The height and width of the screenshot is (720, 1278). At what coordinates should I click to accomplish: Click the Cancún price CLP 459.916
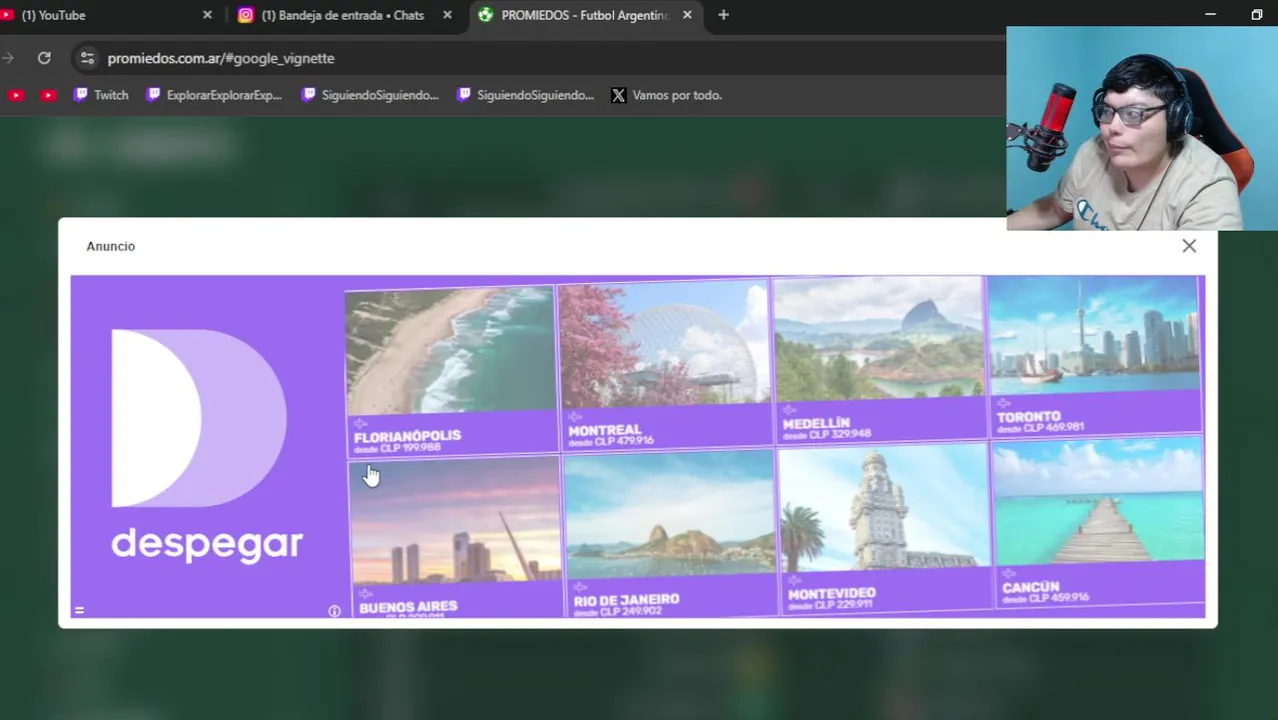click(x=1046, y=598)
